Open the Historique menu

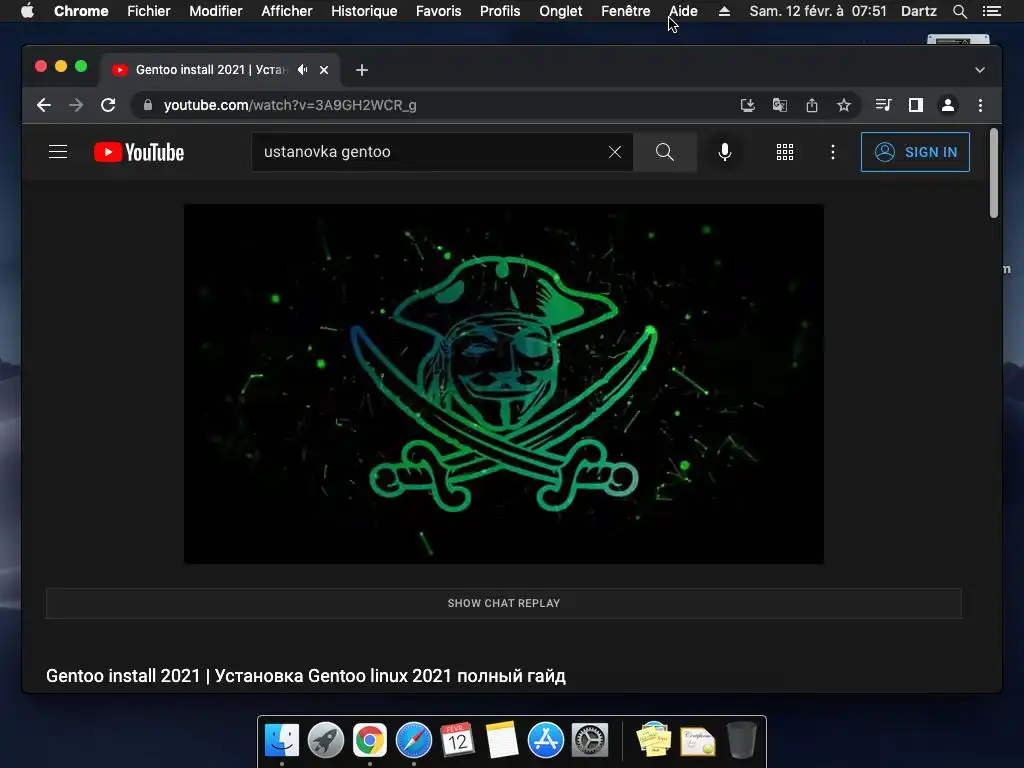[x=364, y=11]
